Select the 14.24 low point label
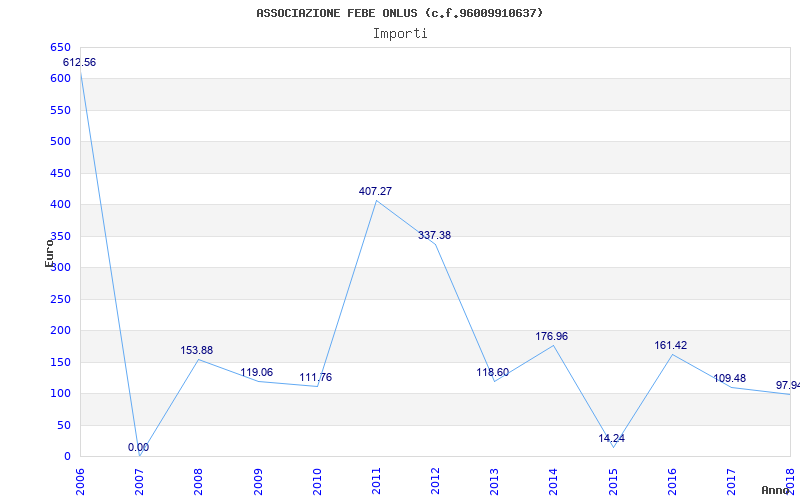Viewport: 800px width, 500px height. (611, 438)
